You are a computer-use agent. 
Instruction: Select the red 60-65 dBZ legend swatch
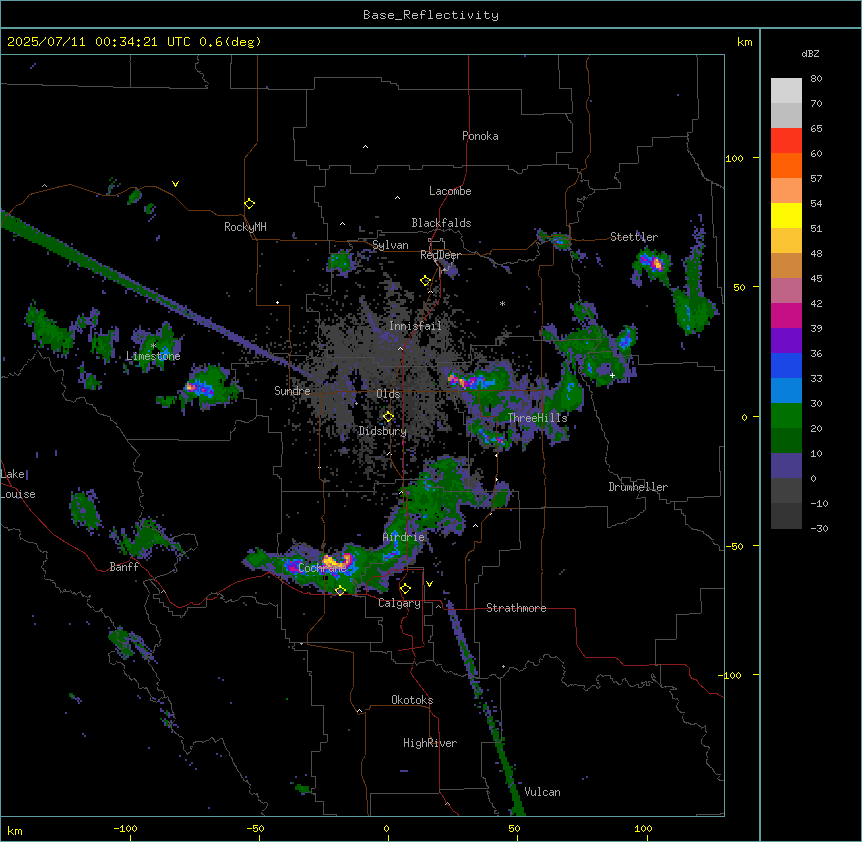coord(786,141)
